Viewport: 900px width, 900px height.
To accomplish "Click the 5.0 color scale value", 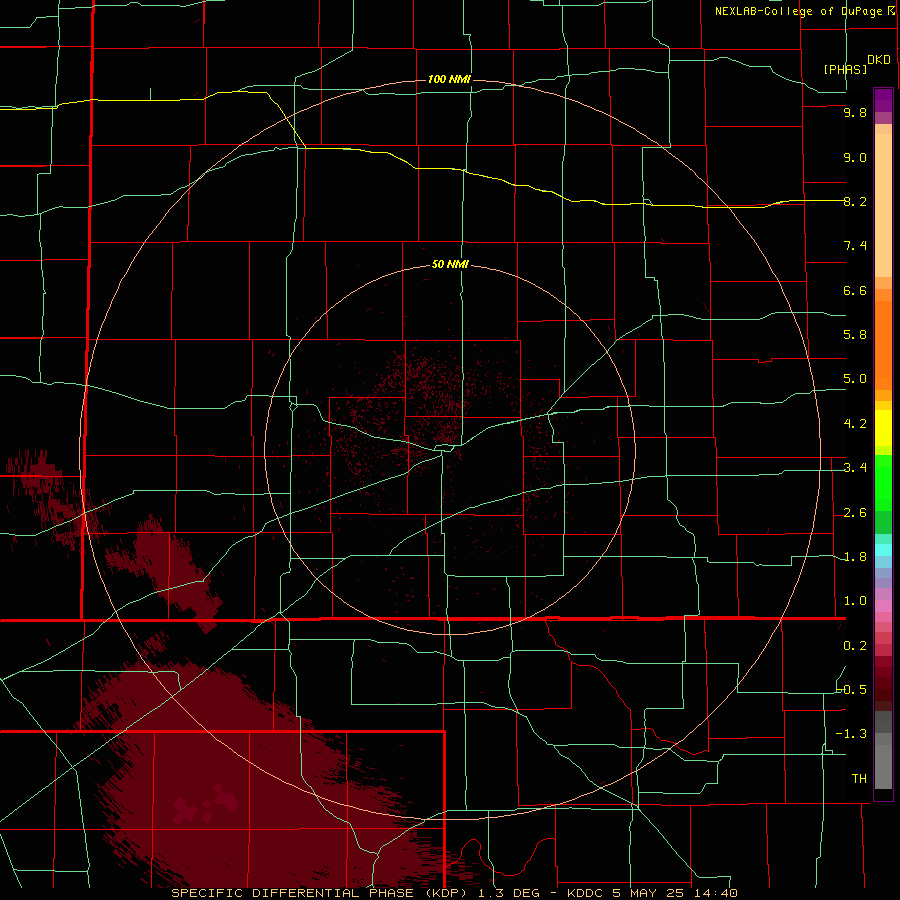I will click(x=855, y=379).
